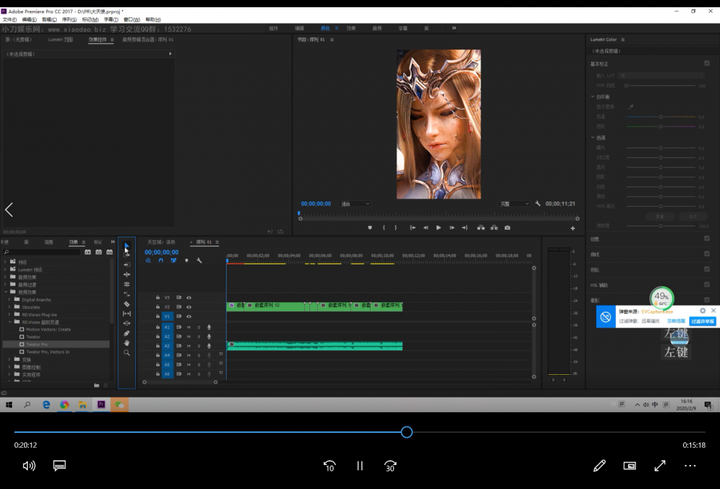The height and width of the screenshot is (489, 720).
Task: Select the Selection tool in Premiere toolbar
Action: 127,245
